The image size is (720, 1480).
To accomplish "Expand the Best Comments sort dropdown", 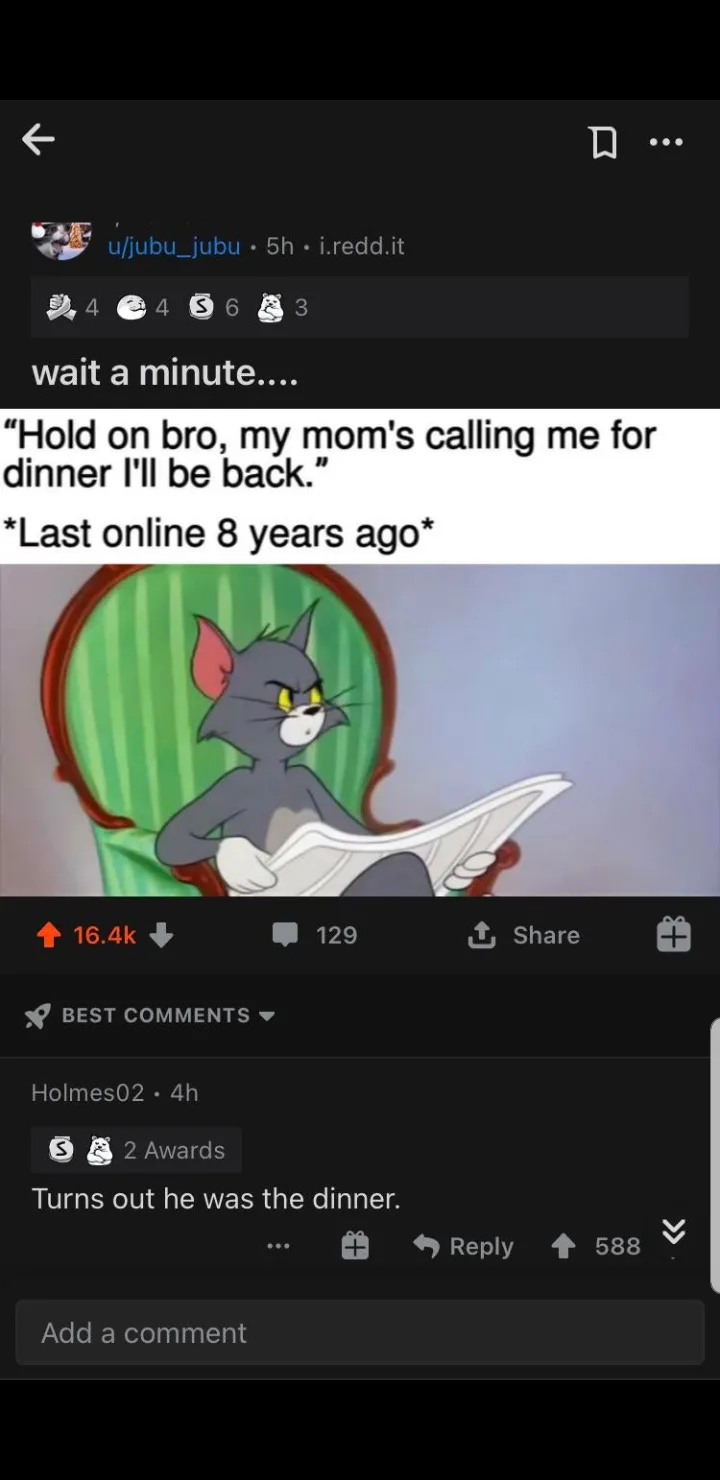I will [x=150, y=1016].
